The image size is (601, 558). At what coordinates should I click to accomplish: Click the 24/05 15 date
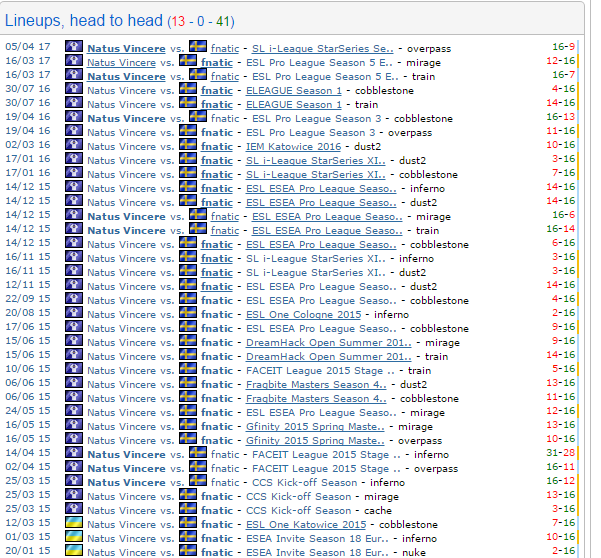coord(28,410)
